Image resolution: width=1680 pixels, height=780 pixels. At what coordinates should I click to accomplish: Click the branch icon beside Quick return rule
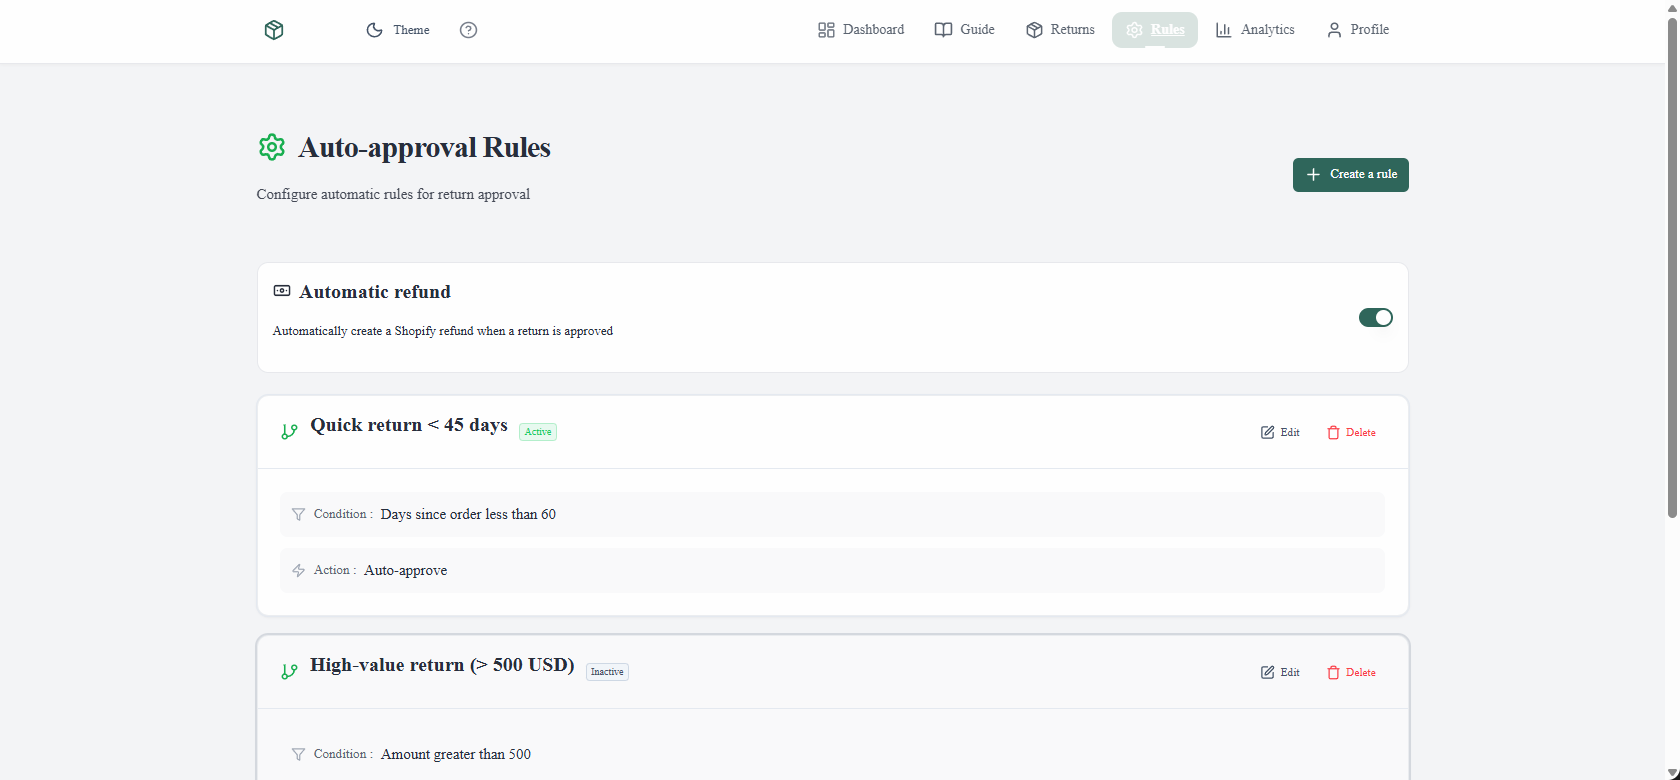pos(289,432)
